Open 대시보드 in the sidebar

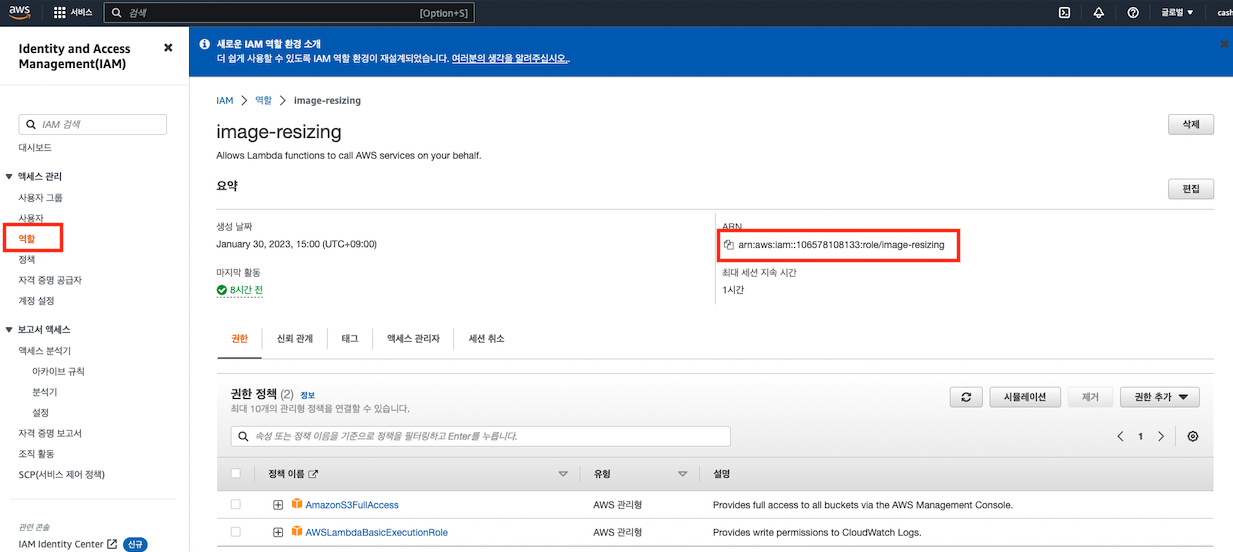pos(35,148)
